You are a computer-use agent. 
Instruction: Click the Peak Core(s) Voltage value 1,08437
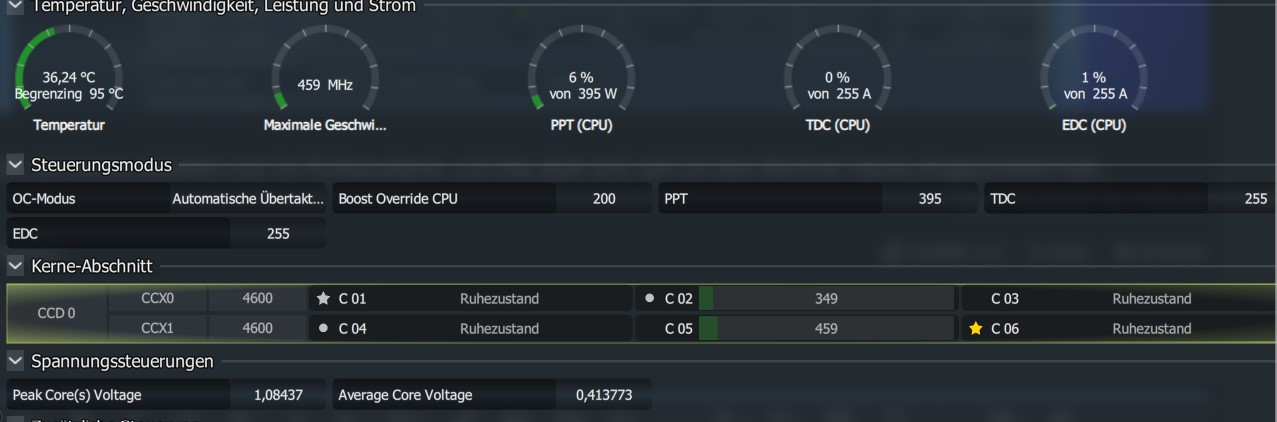click(278, 395)
